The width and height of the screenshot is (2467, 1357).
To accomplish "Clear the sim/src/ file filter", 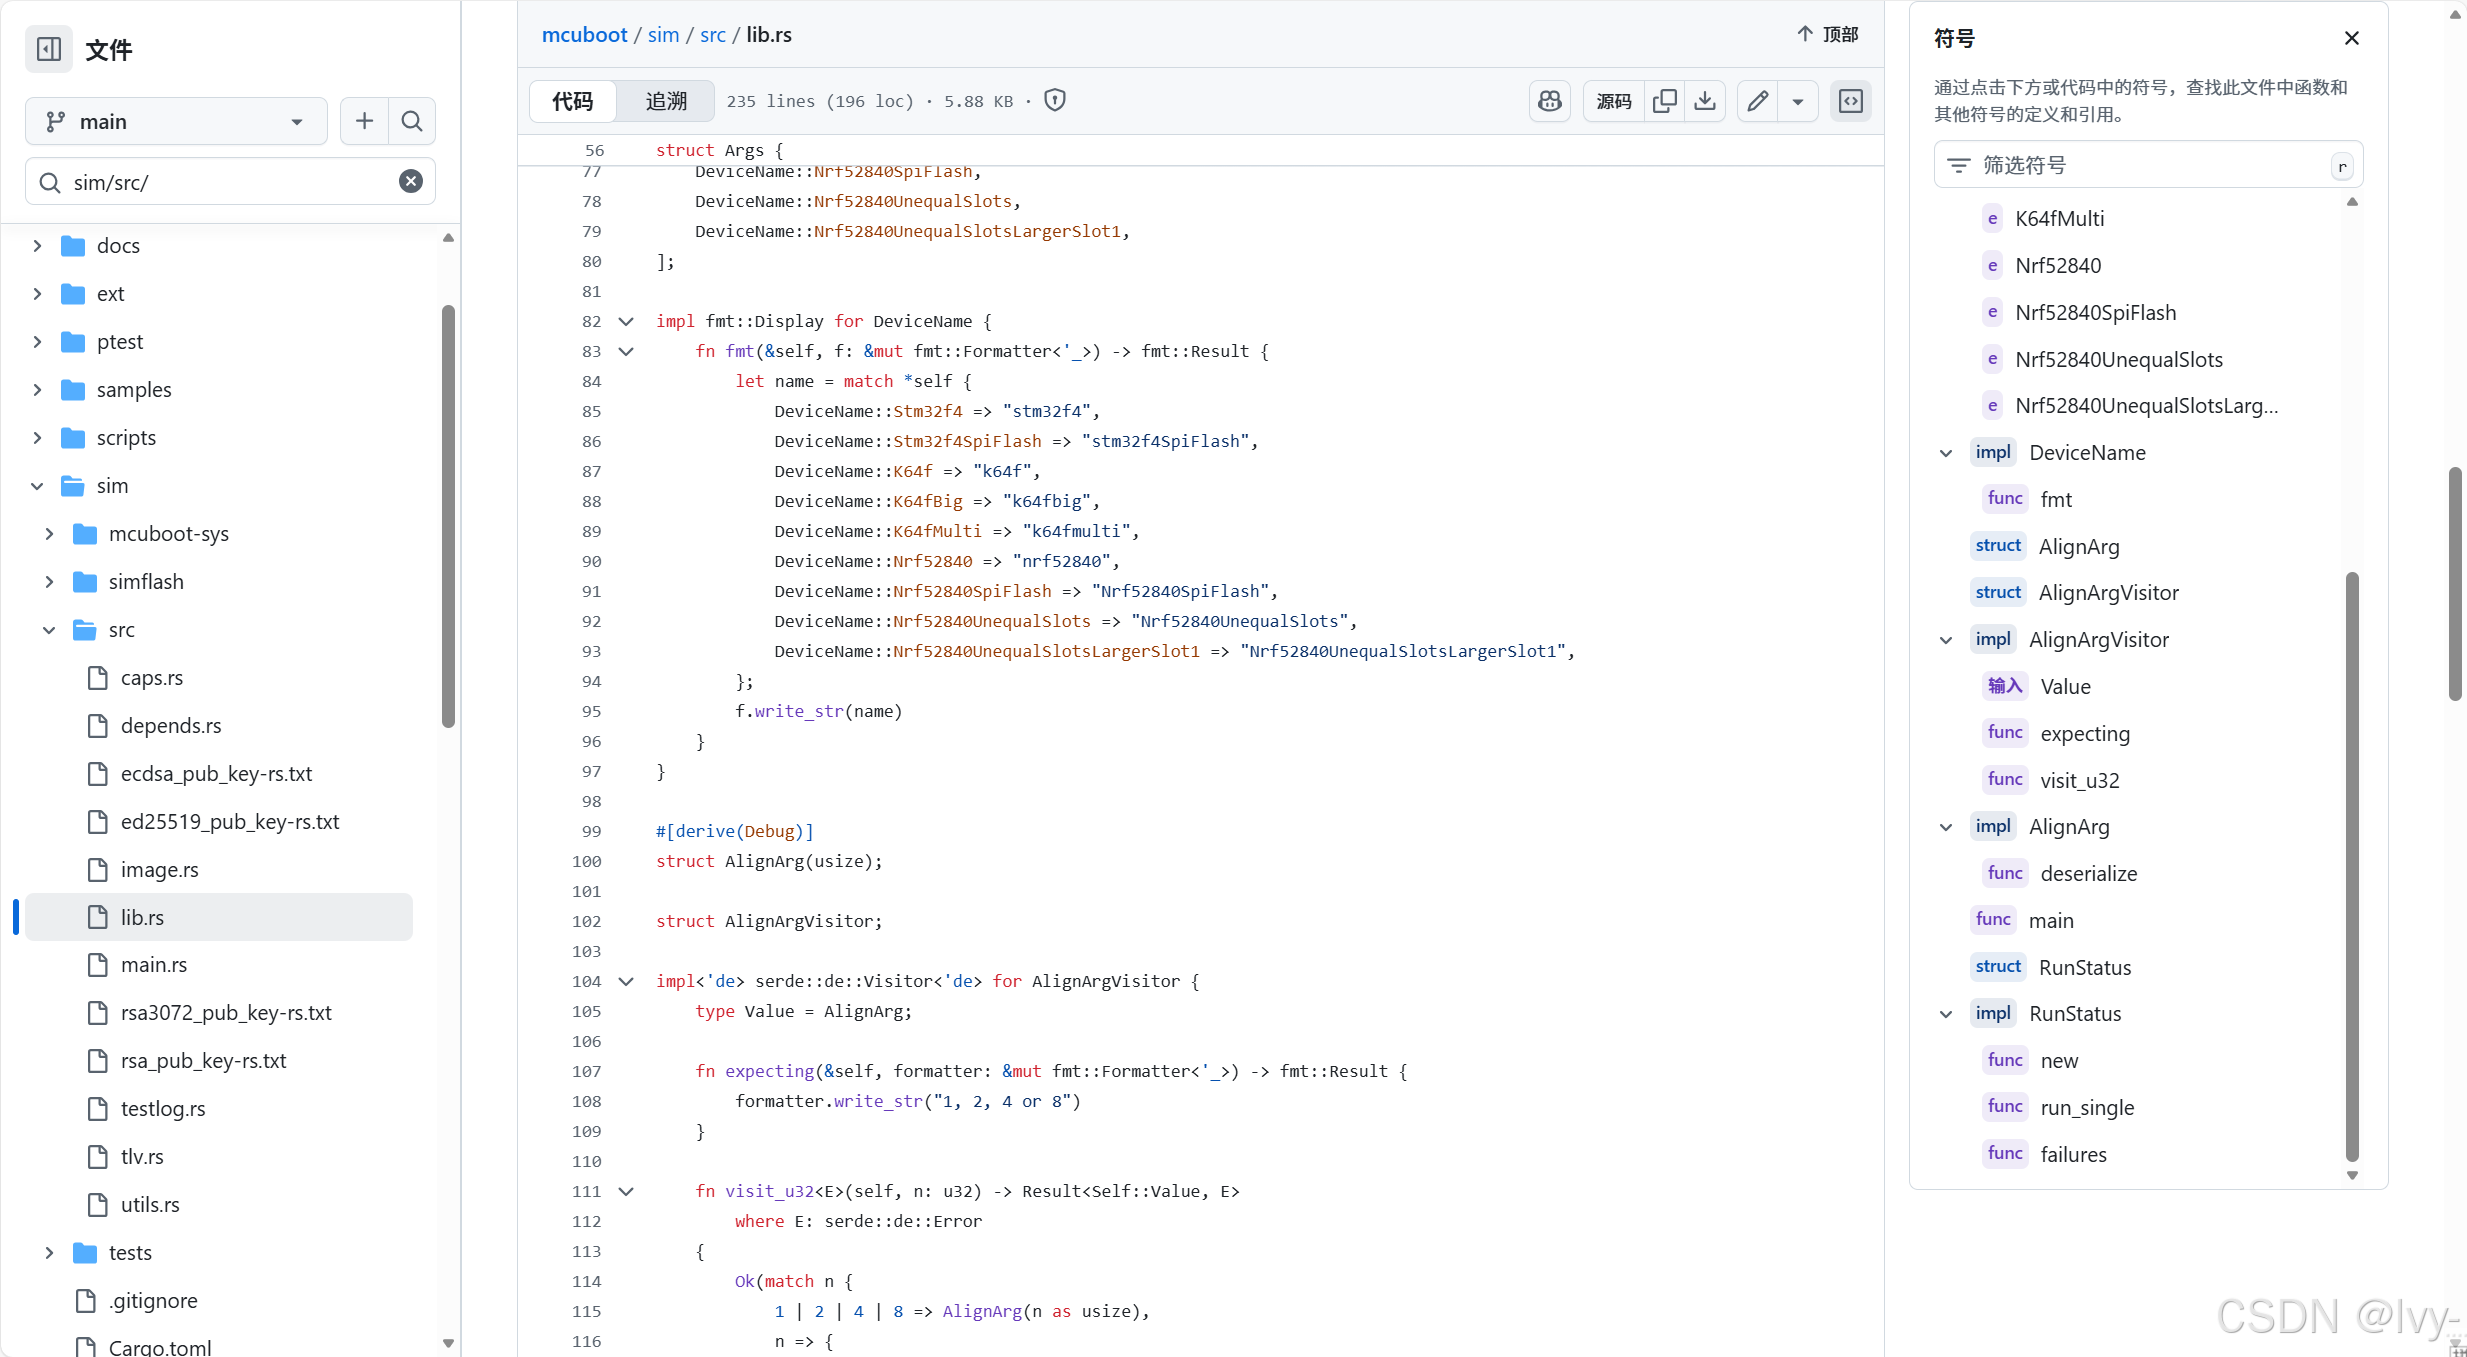I will tap(410, 182).
